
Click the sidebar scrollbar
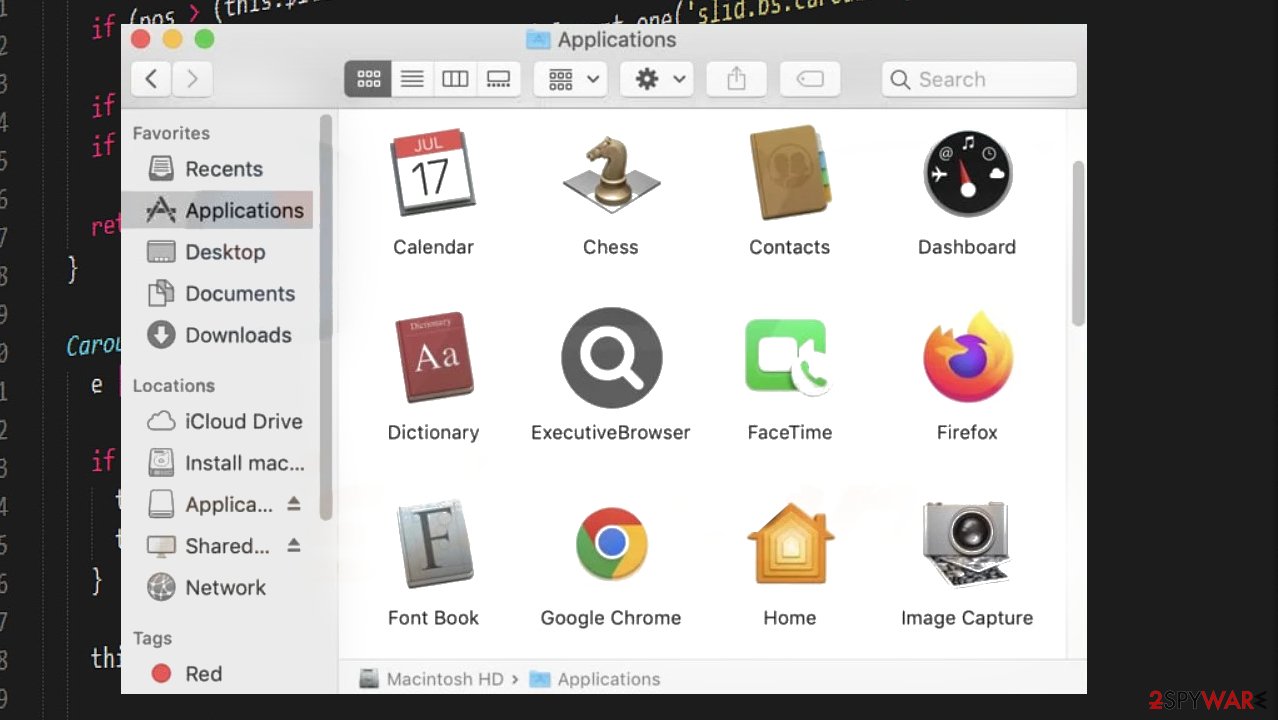325,316
